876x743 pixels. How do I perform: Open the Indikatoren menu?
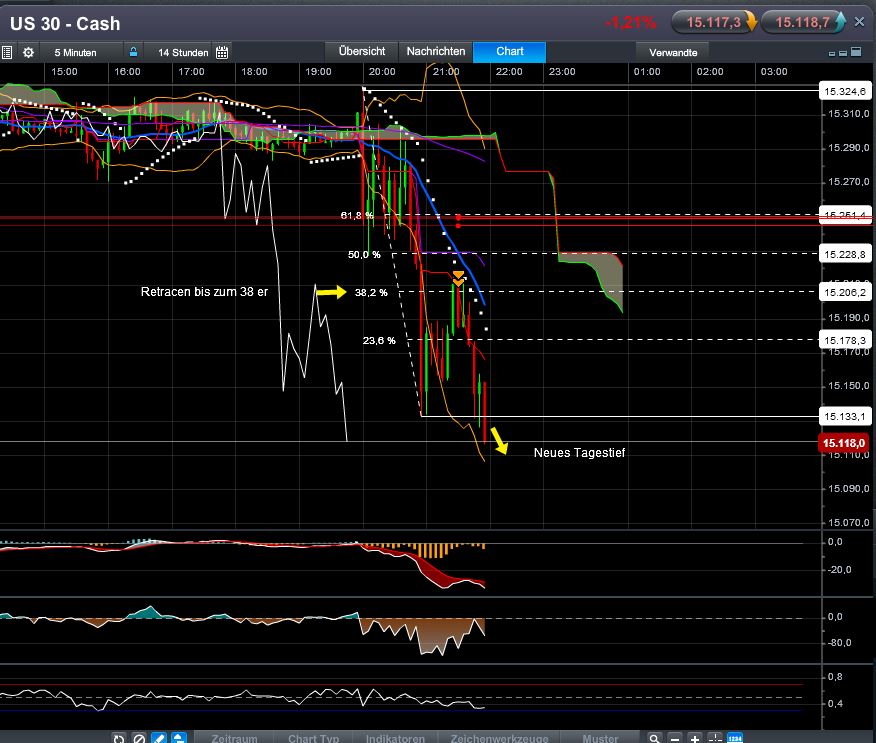pyautogui.click(x=395, y=738)
